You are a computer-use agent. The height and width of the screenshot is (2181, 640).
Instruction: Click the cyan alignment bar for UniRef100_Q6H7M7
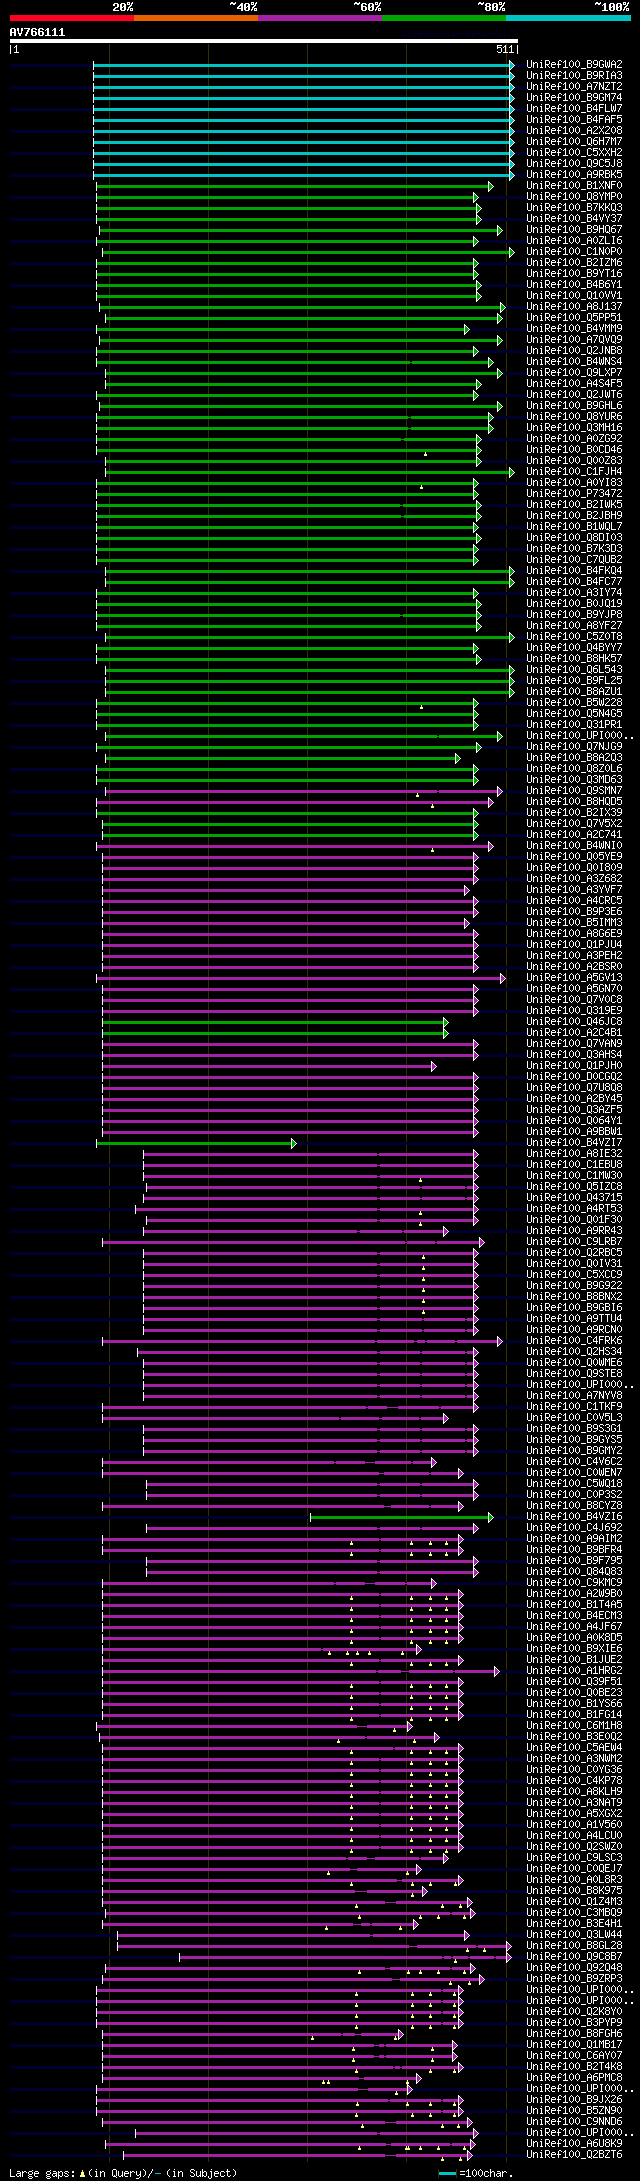pos(304,142)
